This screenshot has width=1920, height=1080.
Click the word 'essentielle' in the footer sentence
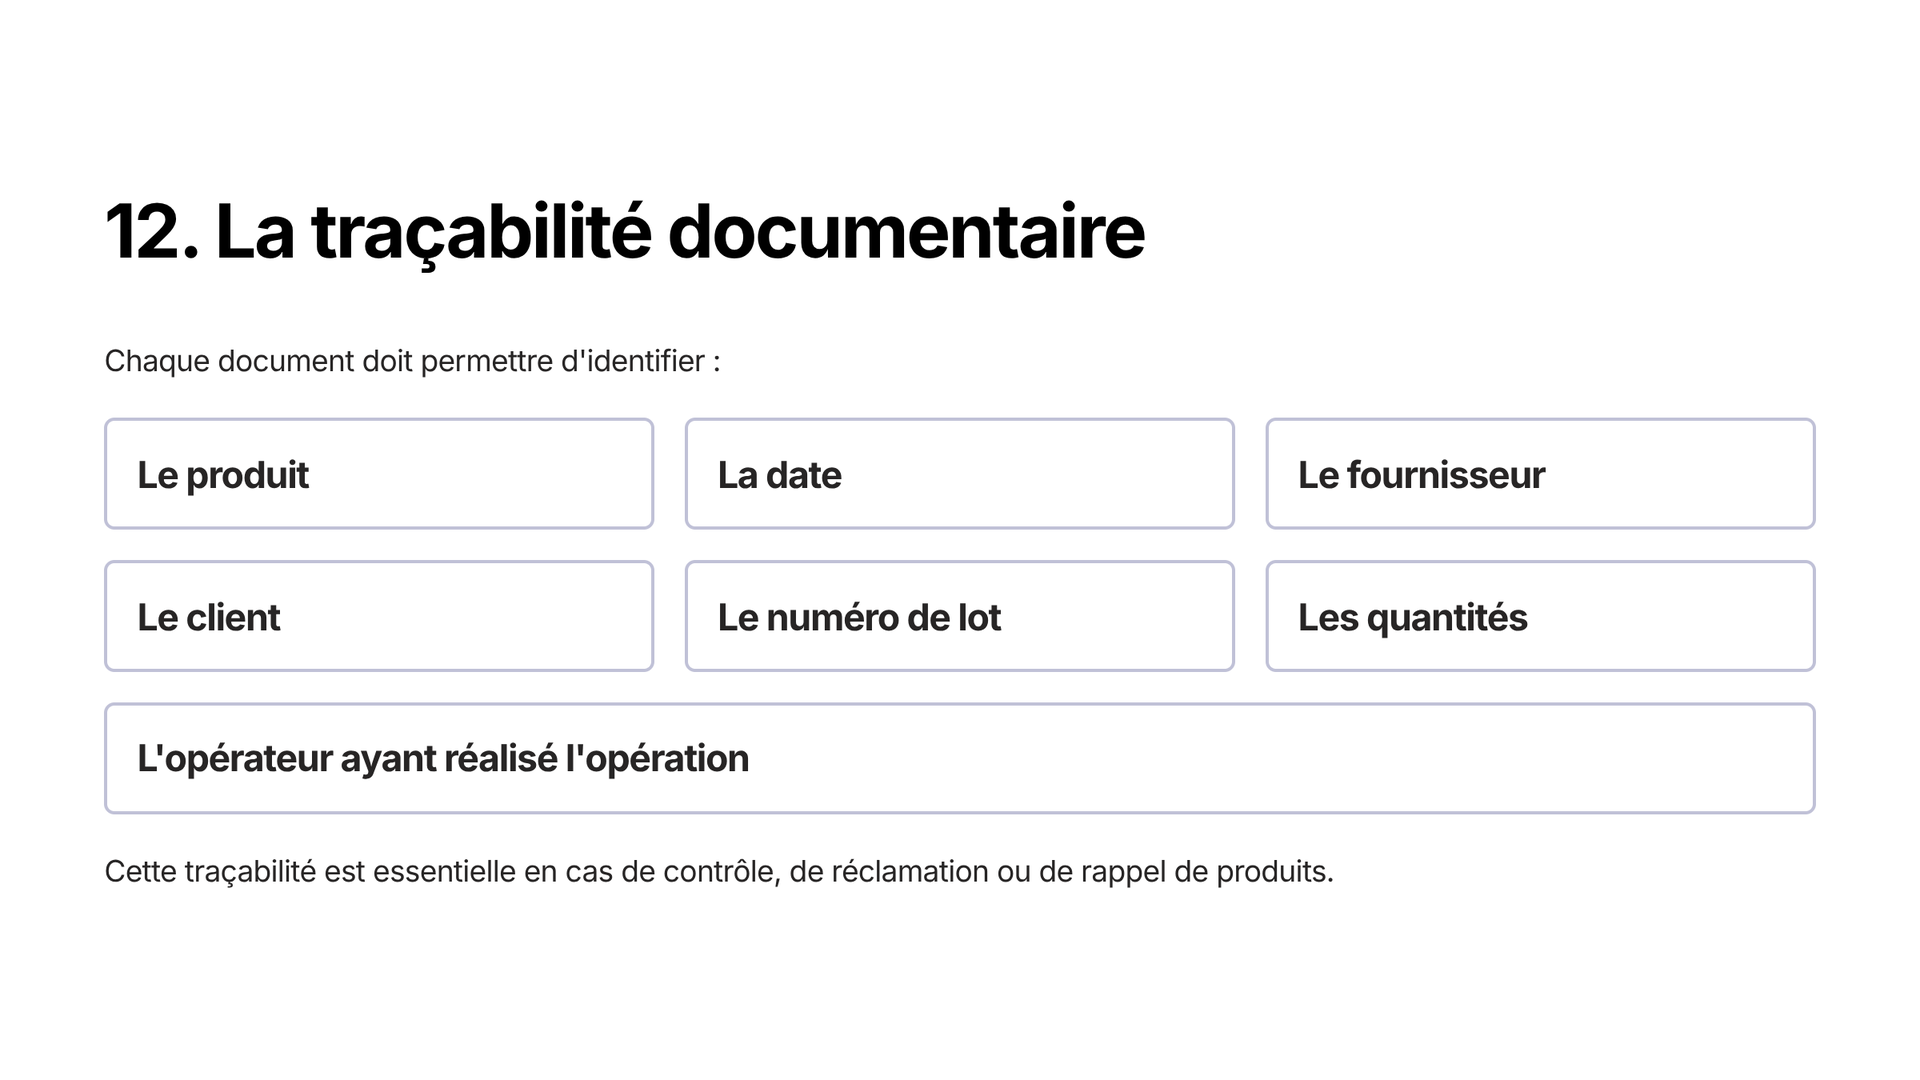[444, 872]
